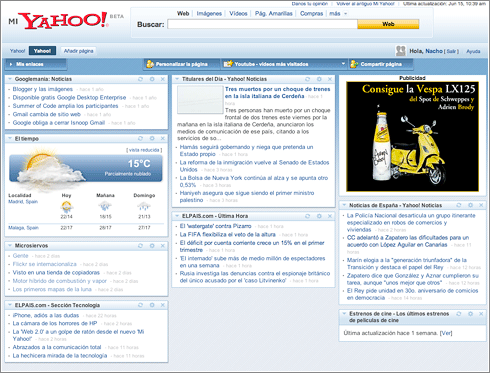The image size is (490, 373).
Task: Expand the Mis enlaces panel
Action: [x=36, y=64]
